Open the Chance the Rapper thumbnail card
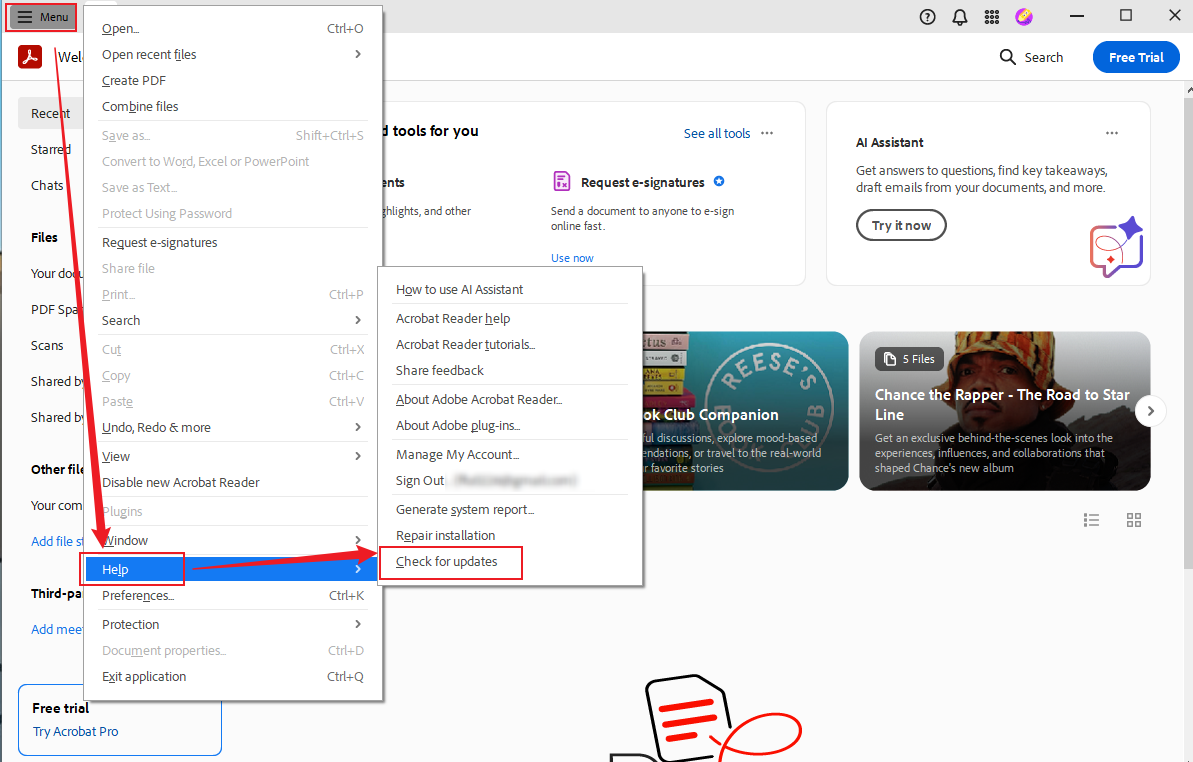Image resolution: width=1193 pixels, height=762 pixels. 1004,411
